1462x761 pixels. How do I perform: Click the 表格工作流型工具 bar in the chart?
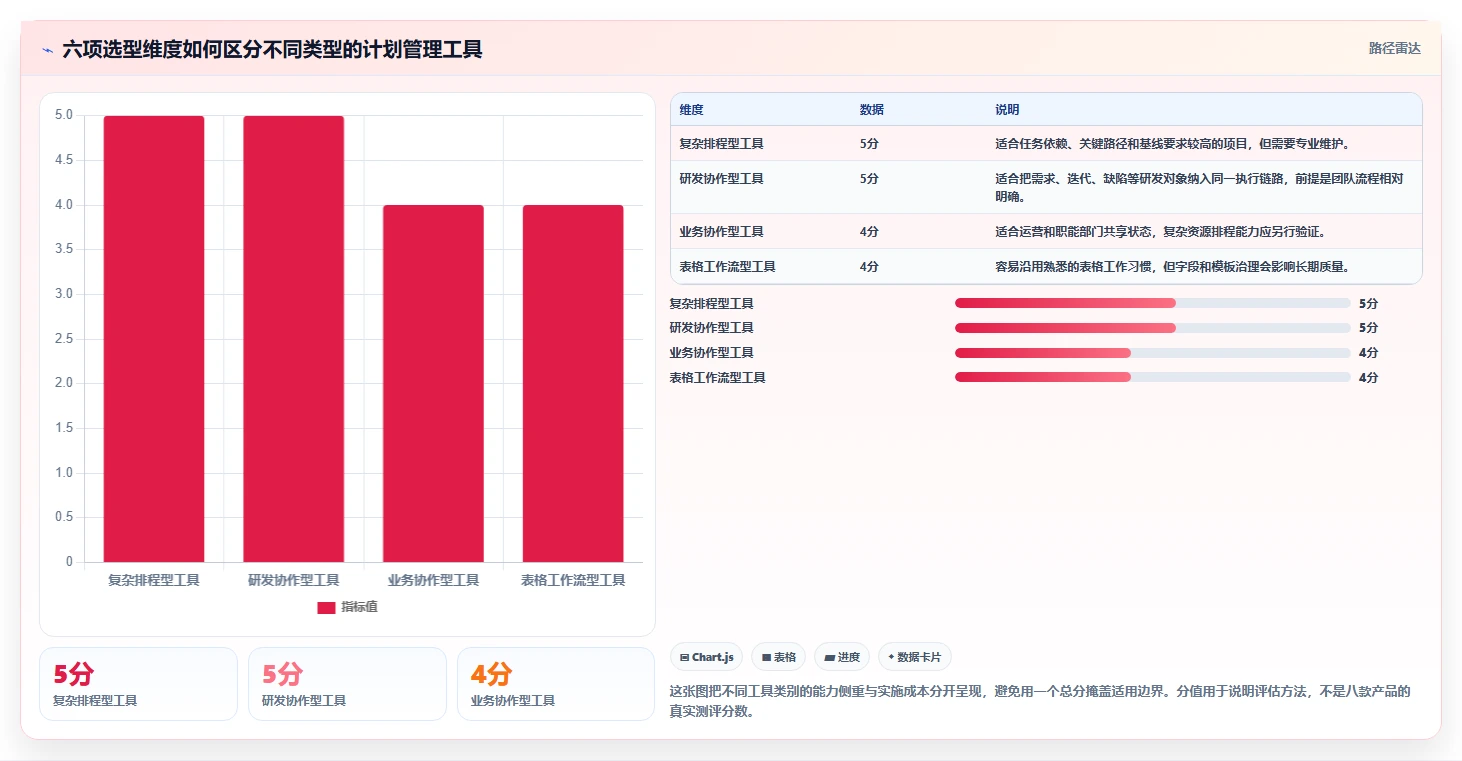click(573, 383)
